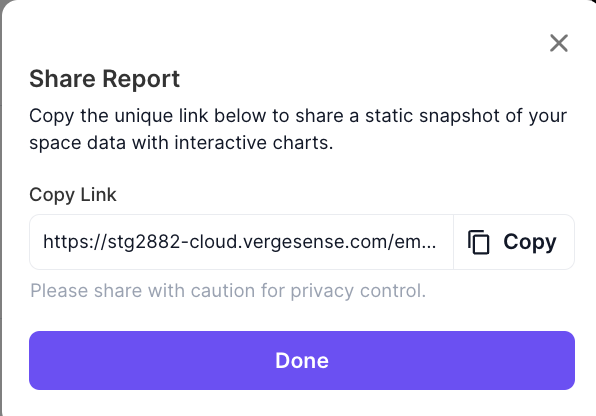The width and height of the screenshot is (596, 416).
Task: Click the word Link in Copy Link label
Action: click(x=99, y=194)
